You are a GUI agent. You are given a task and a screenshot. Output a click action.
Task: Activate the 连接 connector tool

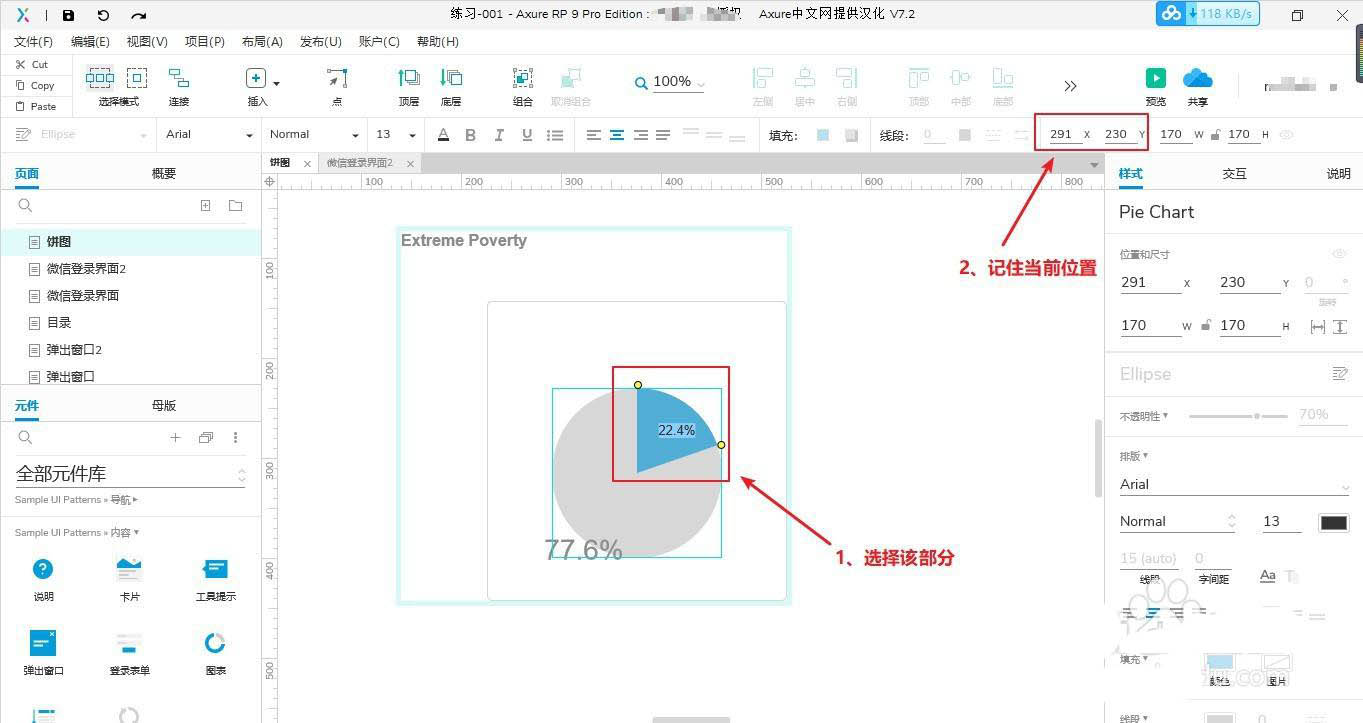(179, 87)
